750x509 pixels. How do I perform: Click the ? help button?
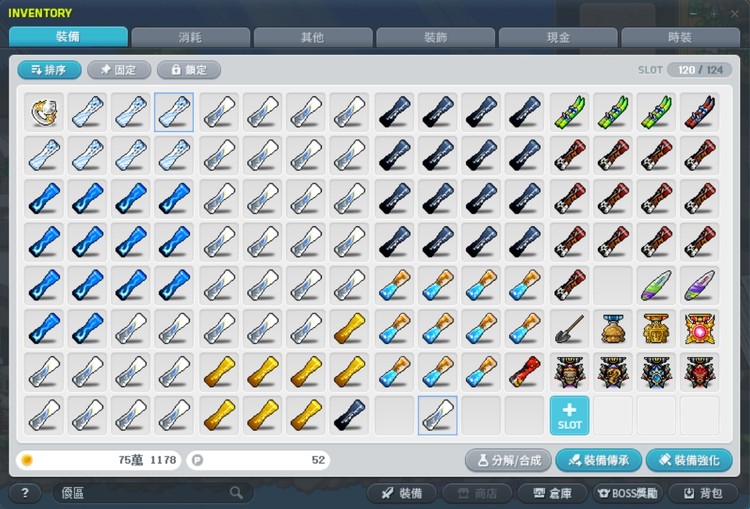pos(25,493)
